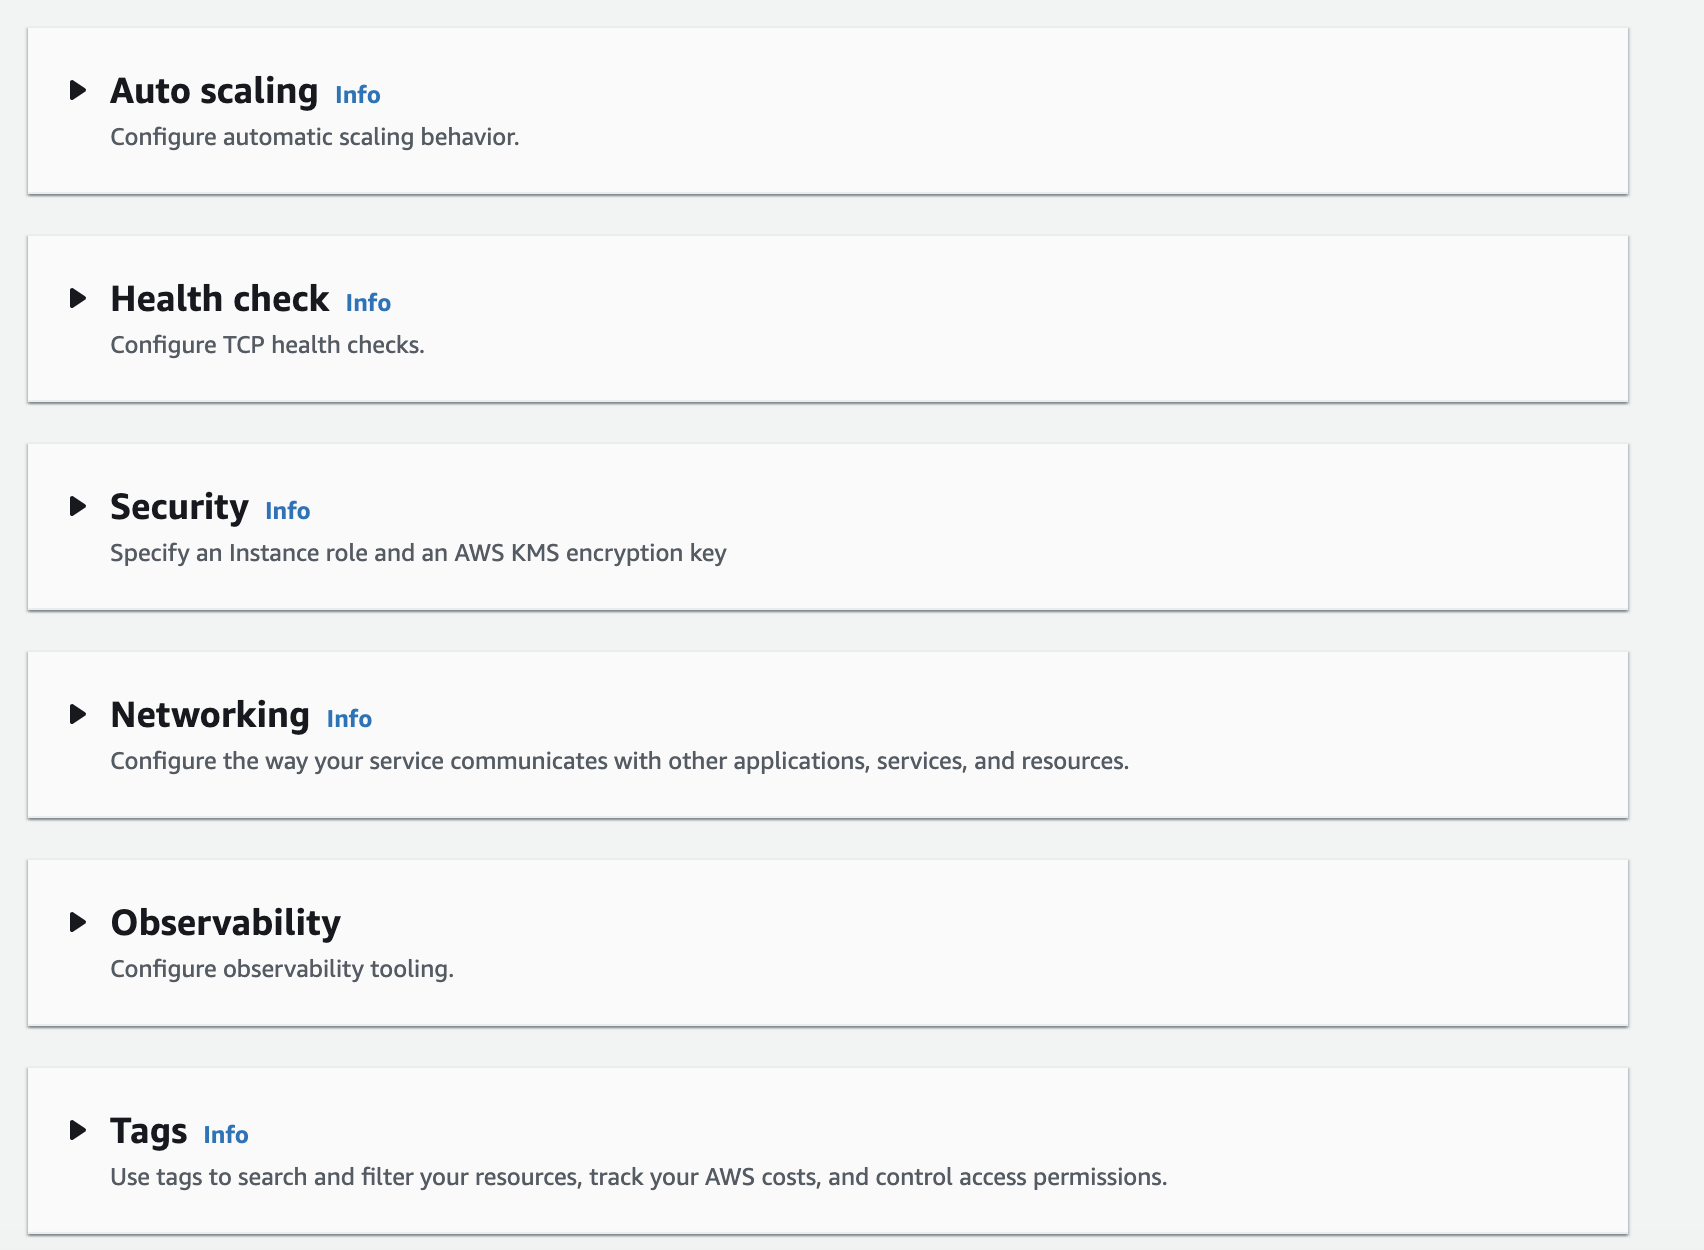The width and height of the screenshot is (1704, 1250).
Task: Click 'Configure TCP health checks' description
Action: (268, 345)
